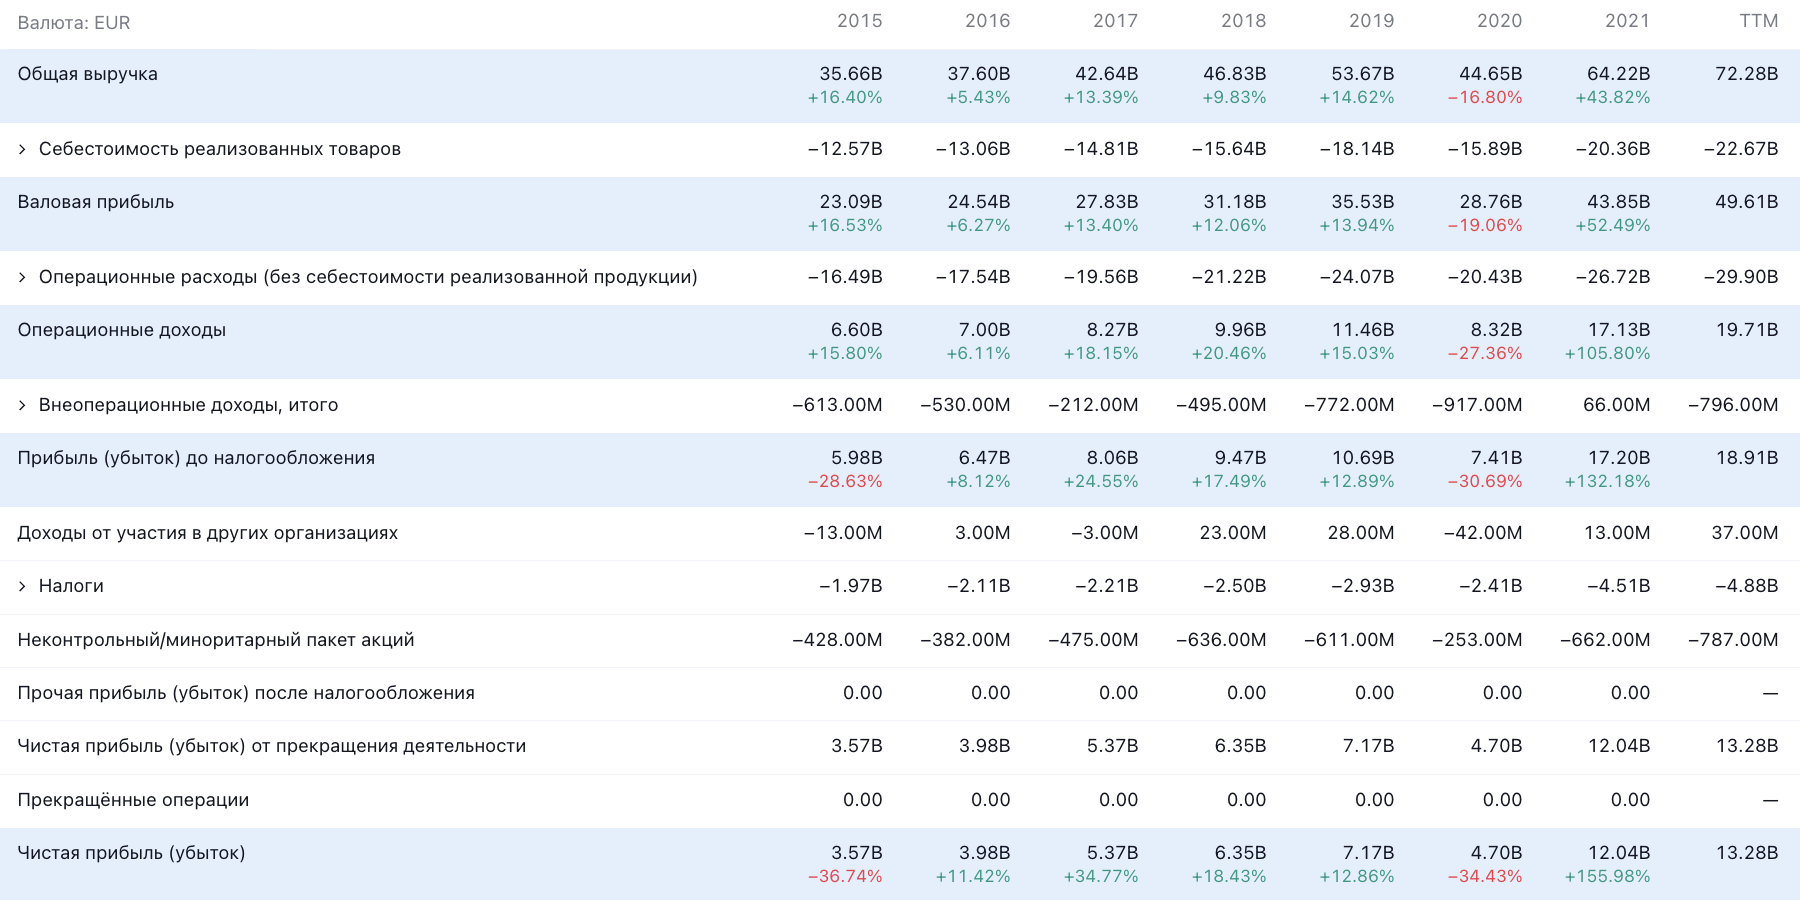
Task: Click the 2019 column header
Action: (x=1372, y=21)
